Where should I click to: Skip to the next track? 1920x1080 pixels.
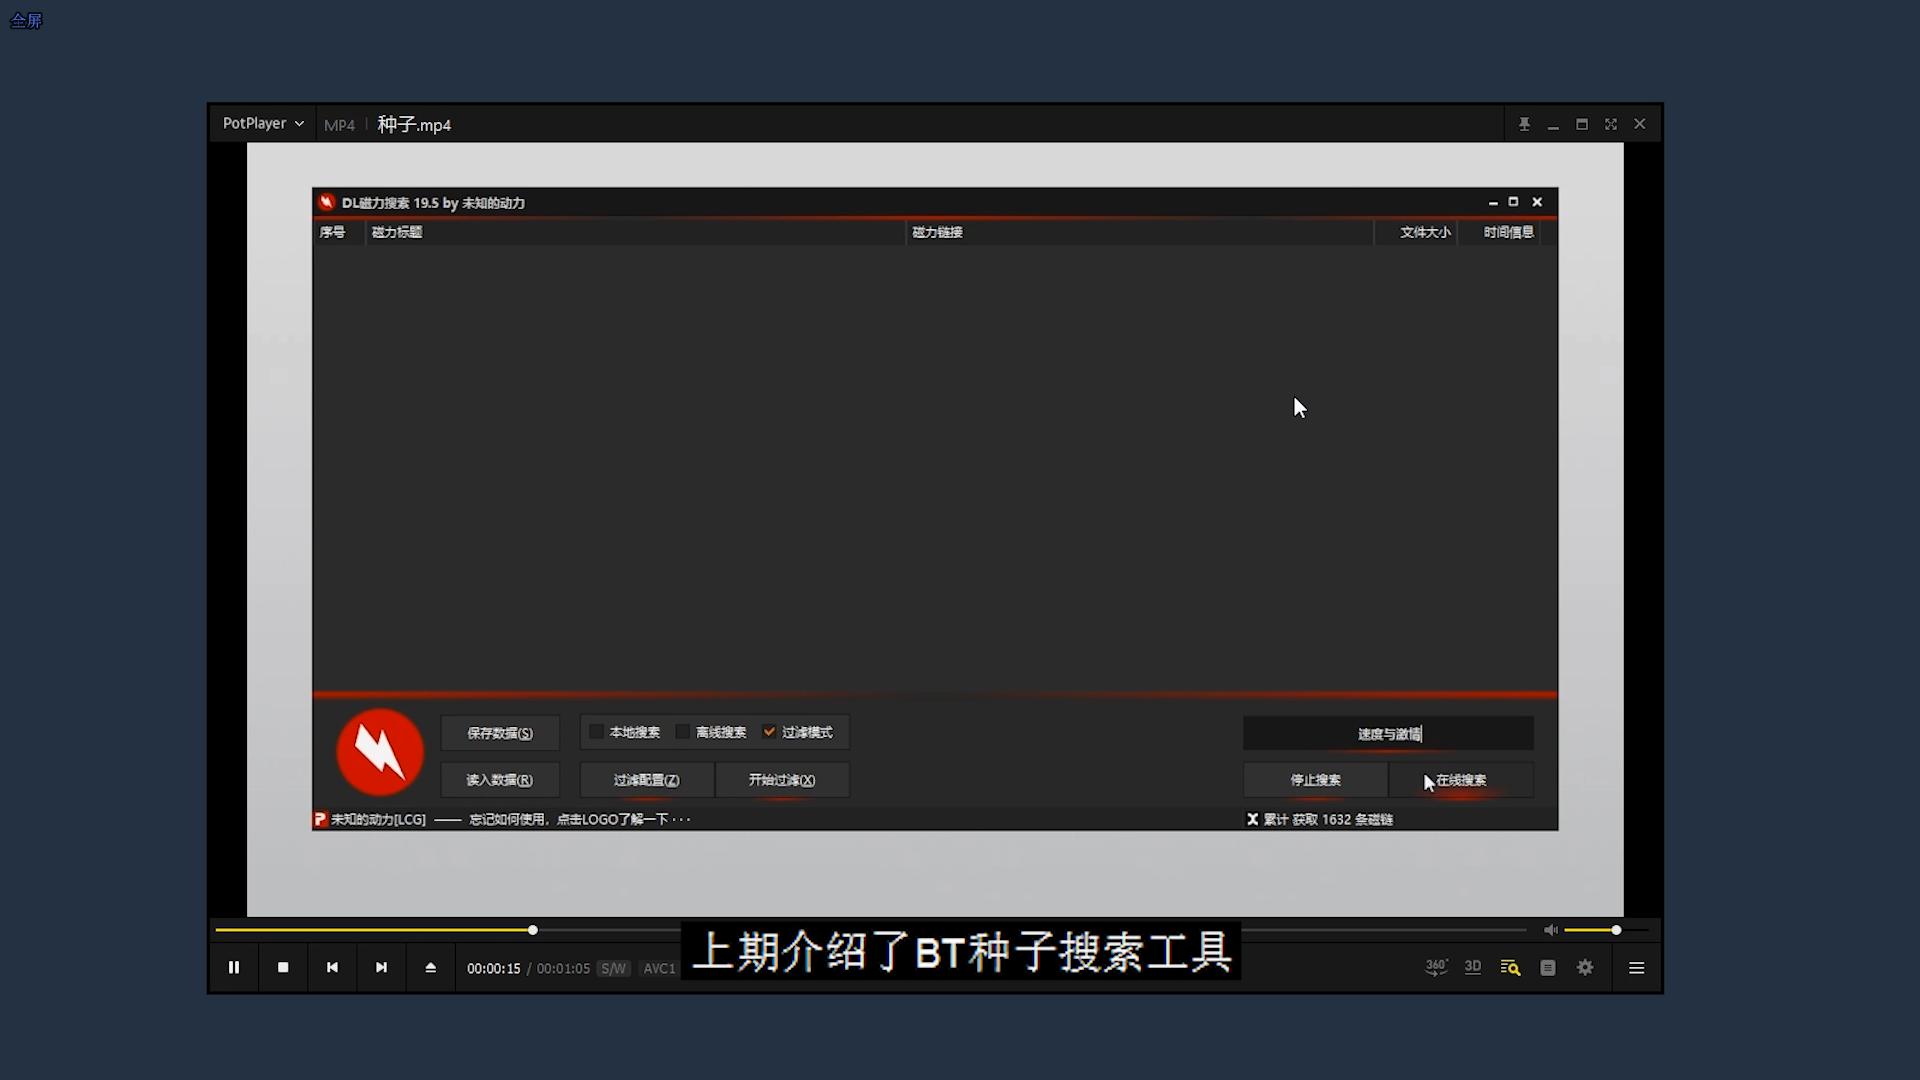(381, 967)
